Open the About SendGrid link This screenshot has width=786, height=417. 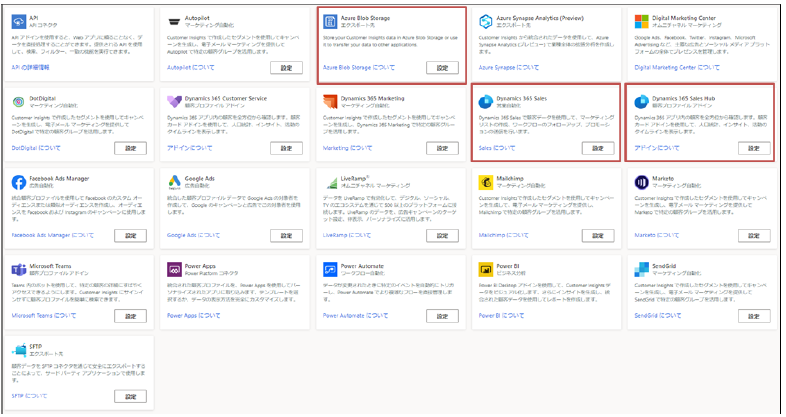[658, 315]
